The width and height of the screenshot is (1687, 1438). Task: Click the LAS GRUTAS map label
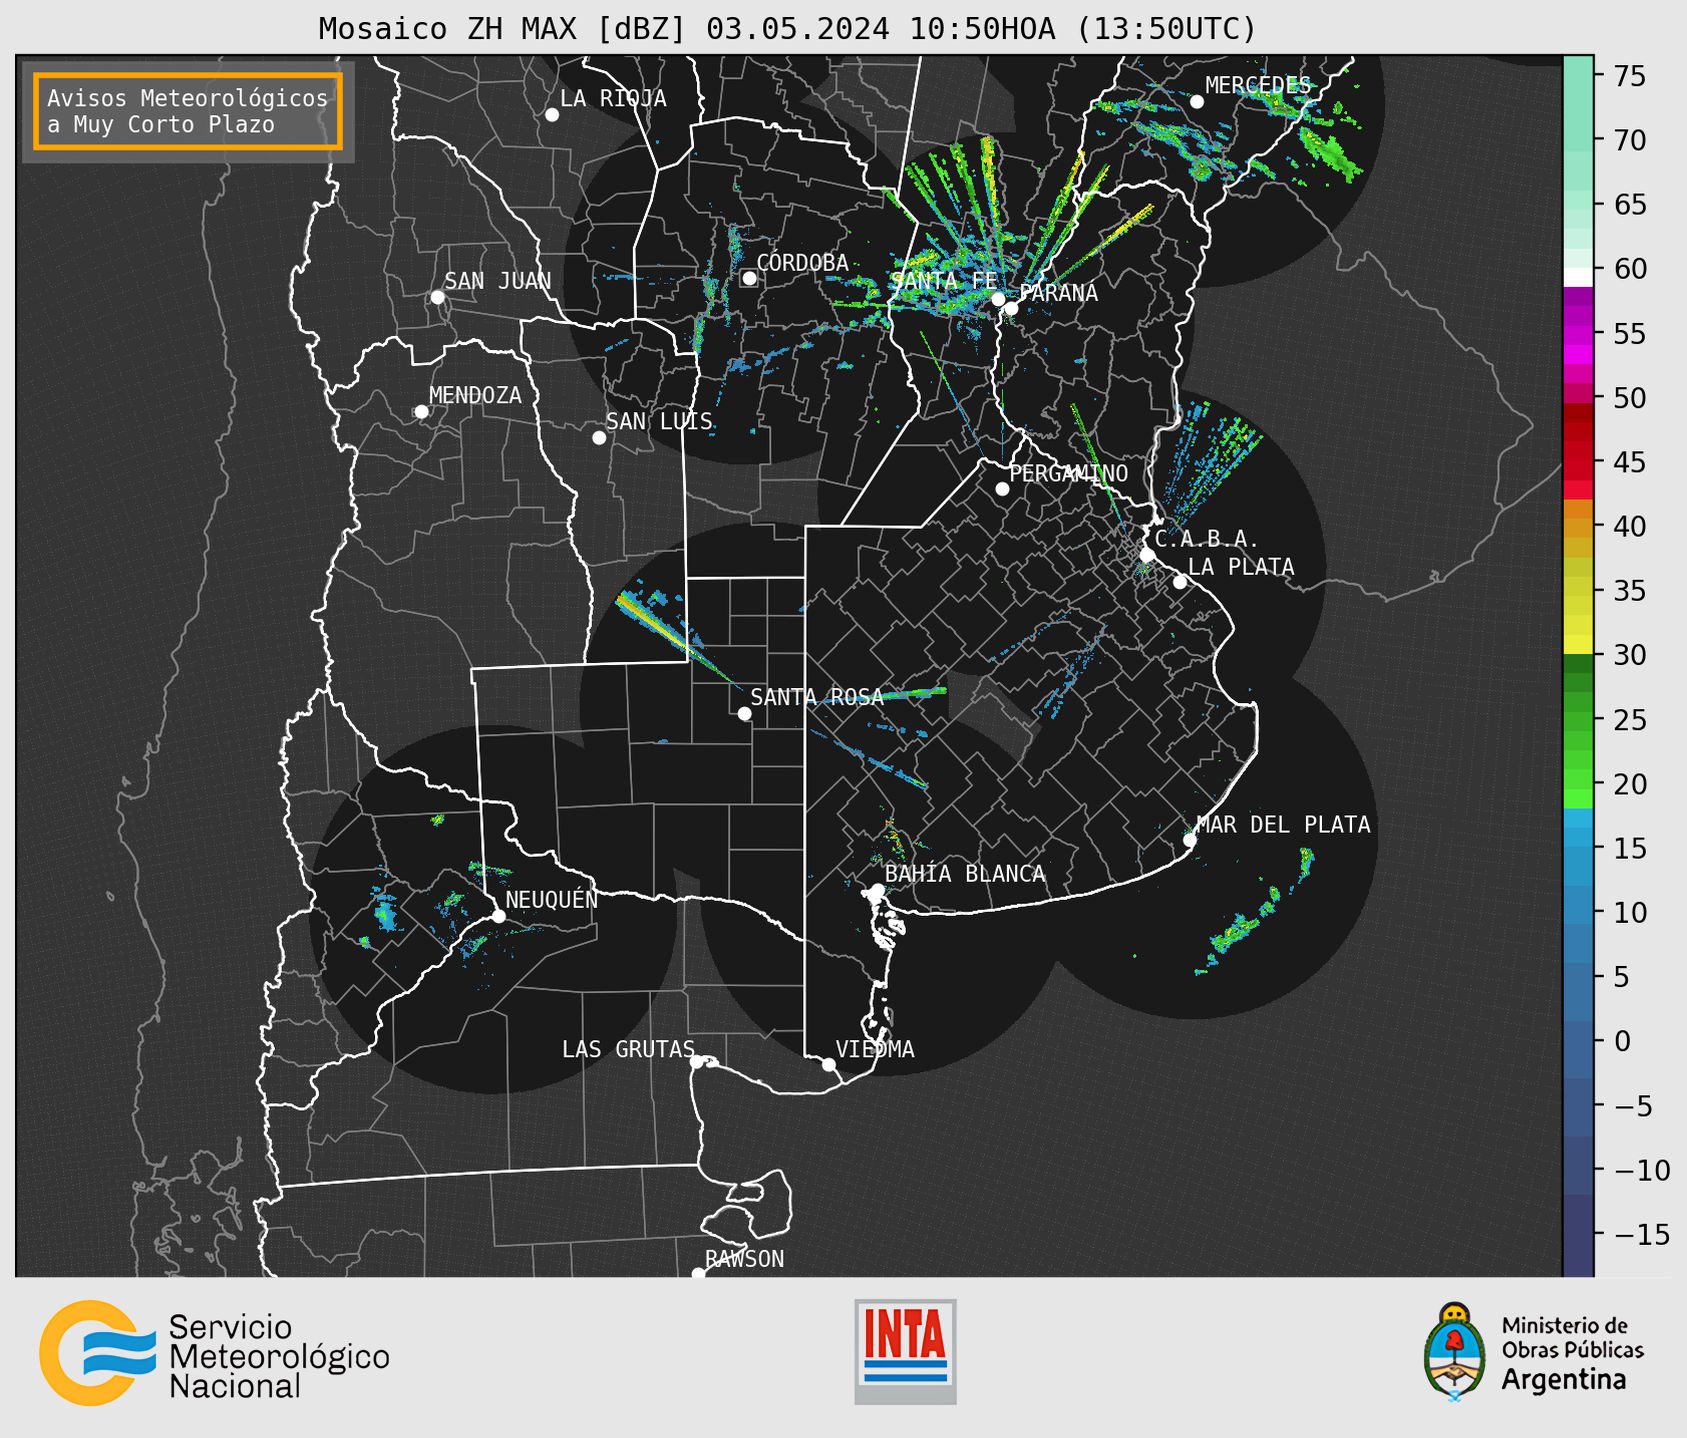tap(628, 1049)
